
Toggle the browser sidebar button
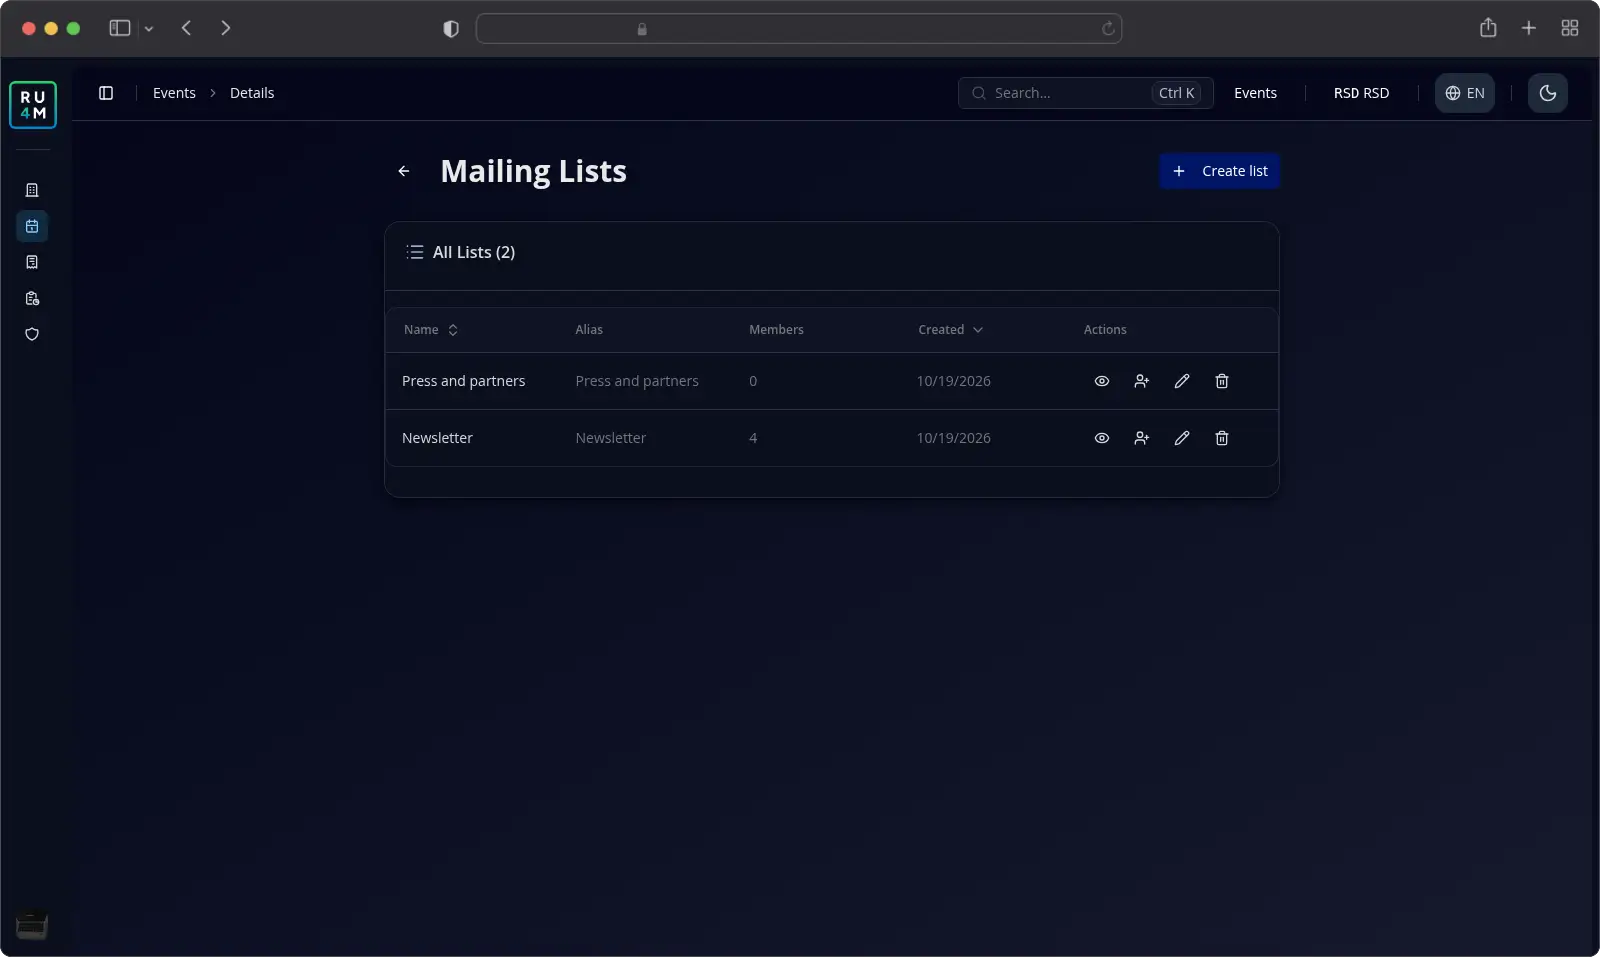click(120, 28)
